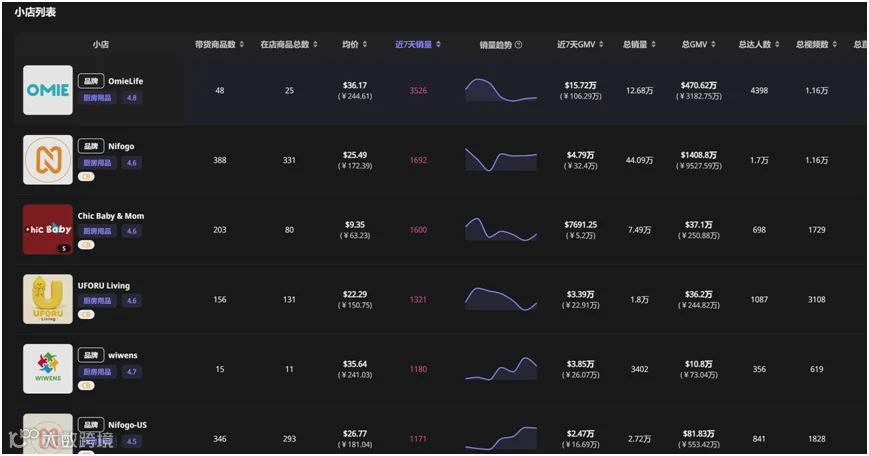Open the Chic Baby red logo
The width and height of the screenshot is (869, 456).
point(48,229)
